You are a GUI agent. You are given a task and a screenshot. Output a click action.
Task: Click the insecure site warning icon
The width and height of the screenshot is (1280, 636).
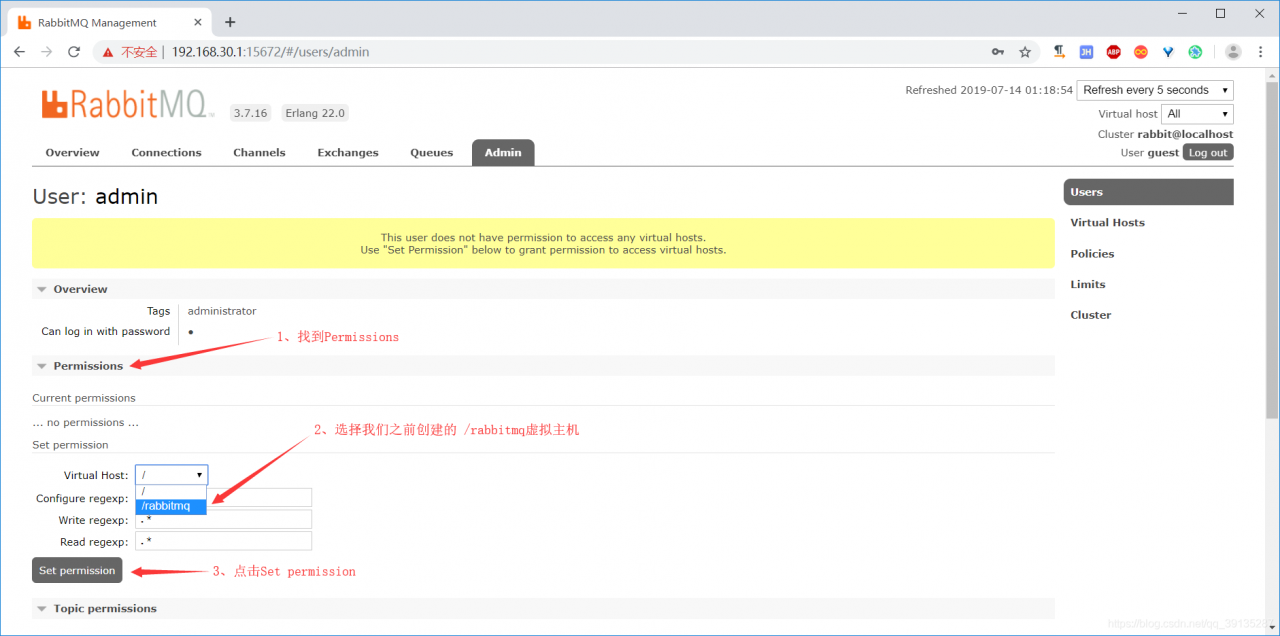click(x=108, y=52)
